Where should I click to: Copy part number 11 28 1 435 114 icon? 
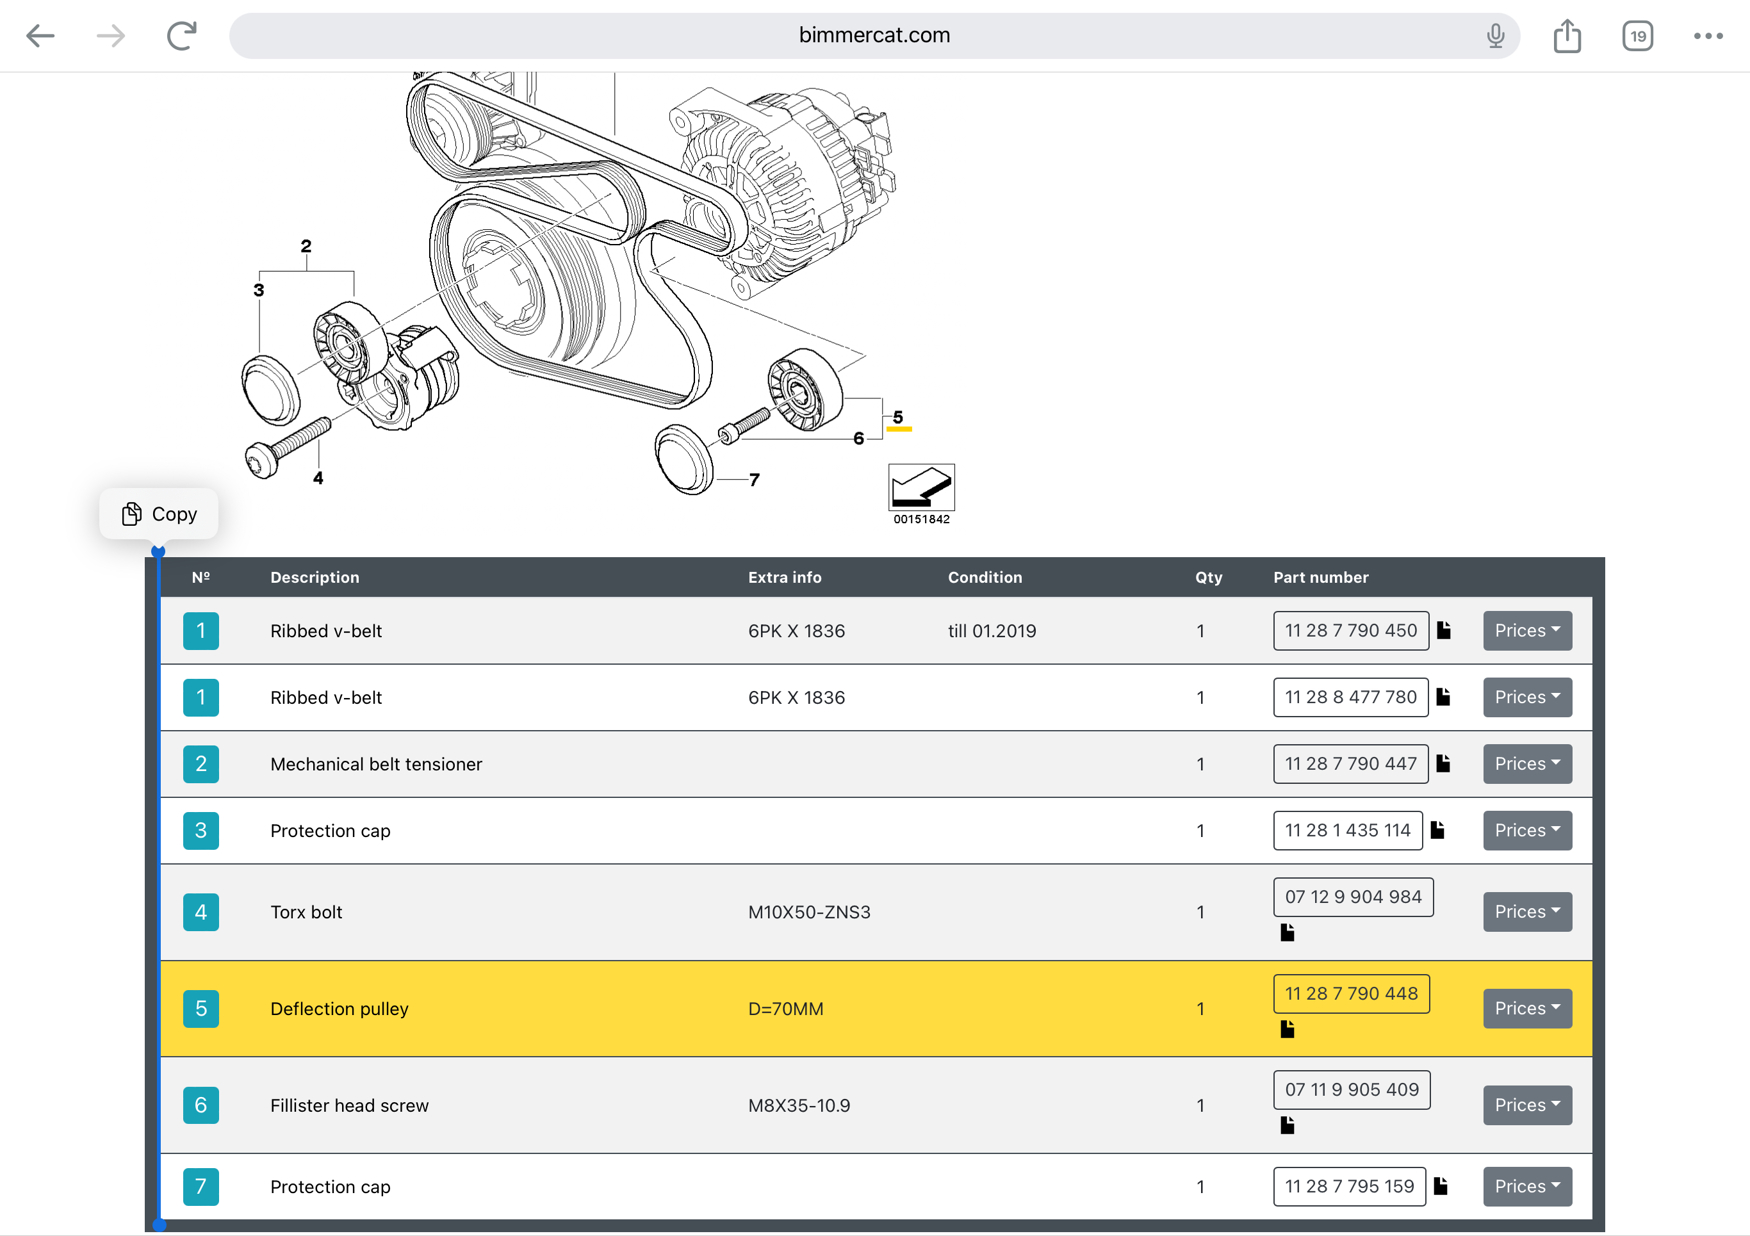coord(1438,830)
